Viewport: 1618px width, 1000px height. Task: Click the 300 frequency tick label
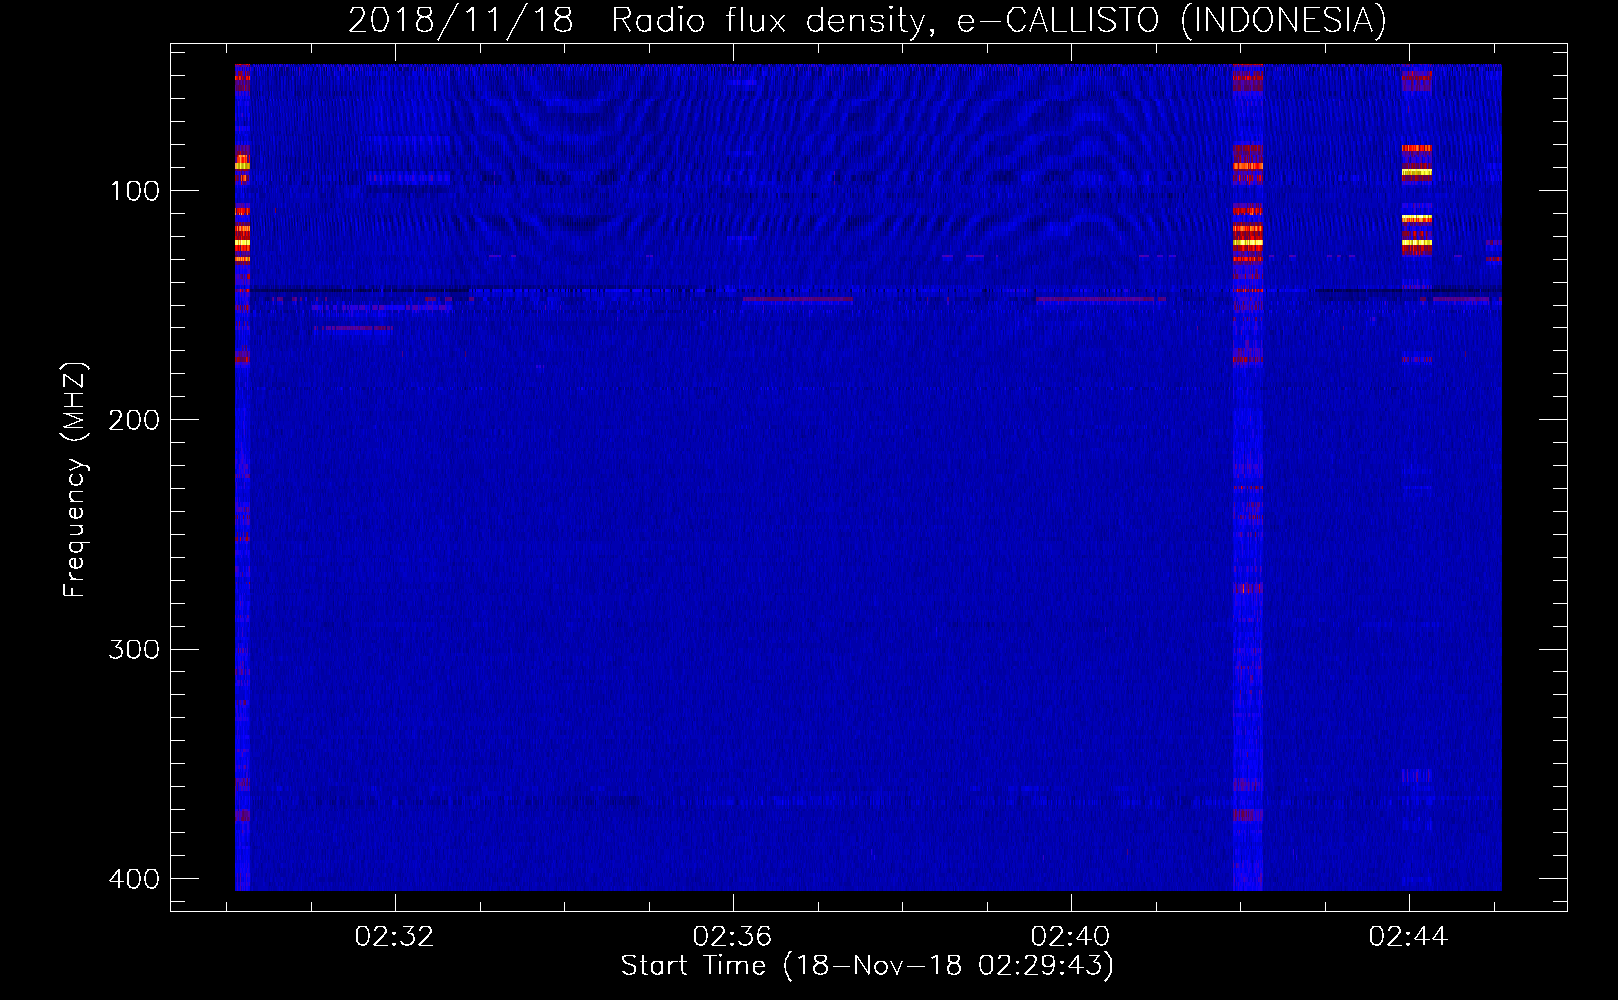point(134,650)
